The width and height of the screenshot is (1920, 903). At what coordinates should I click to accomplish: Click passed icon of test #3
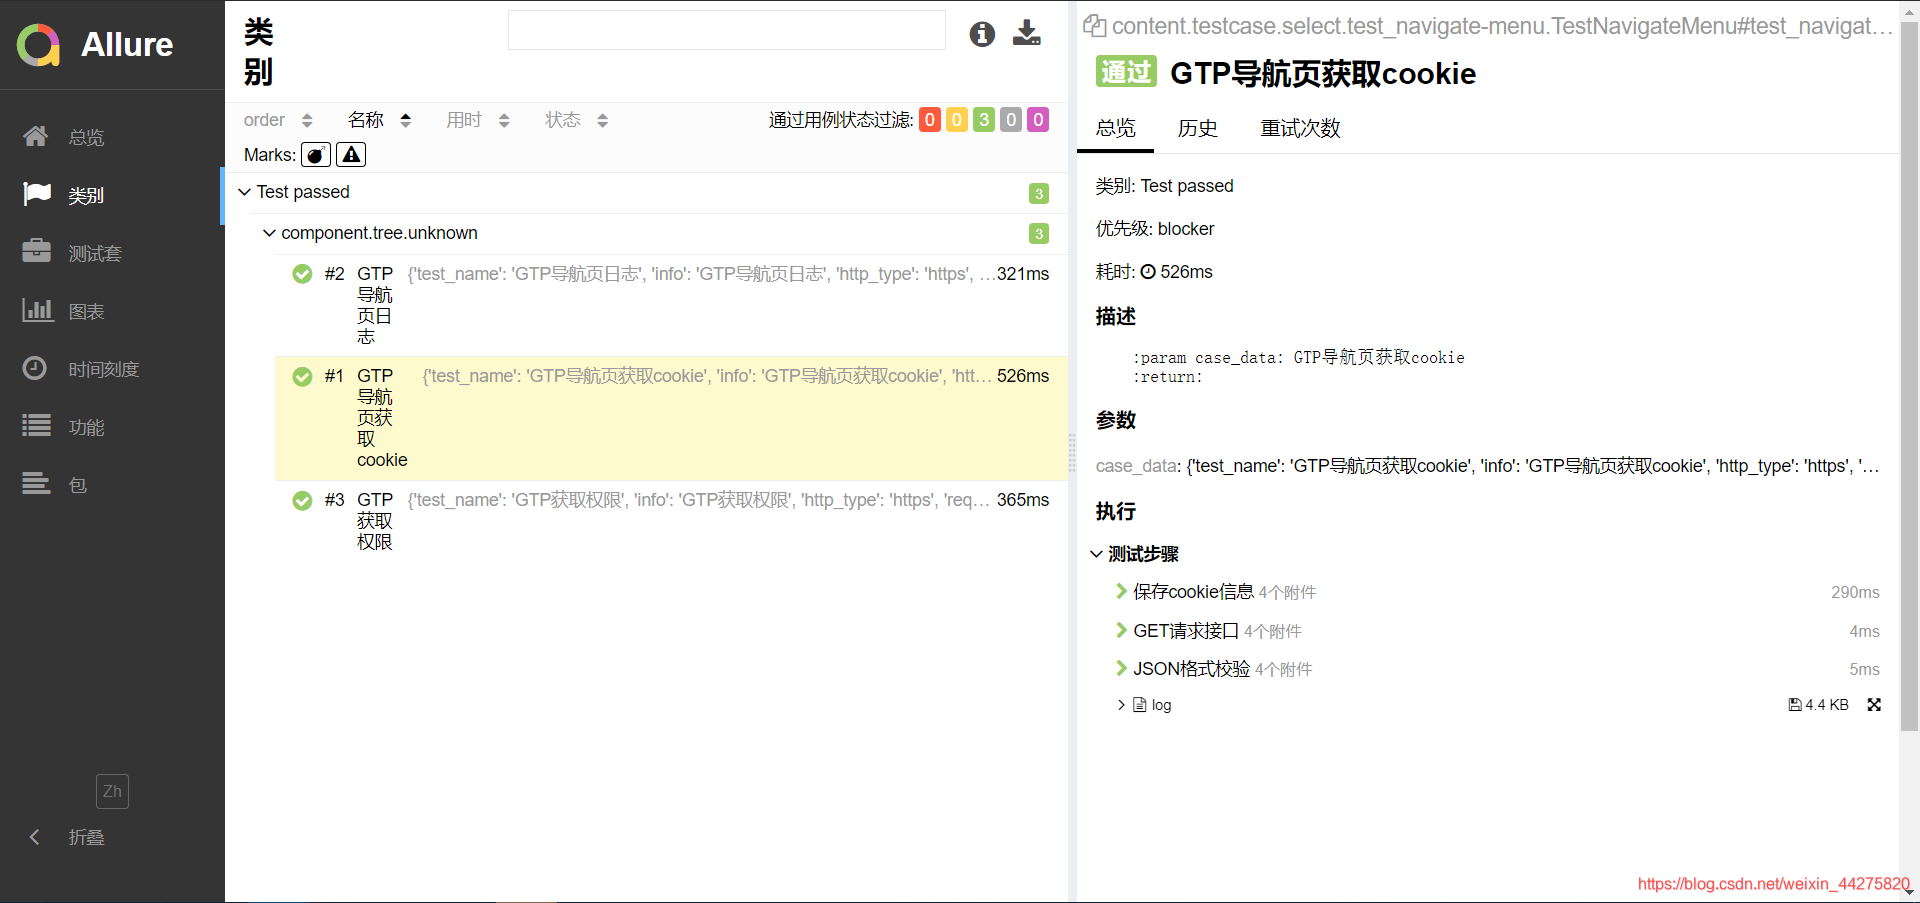click(x=302, y=500)
